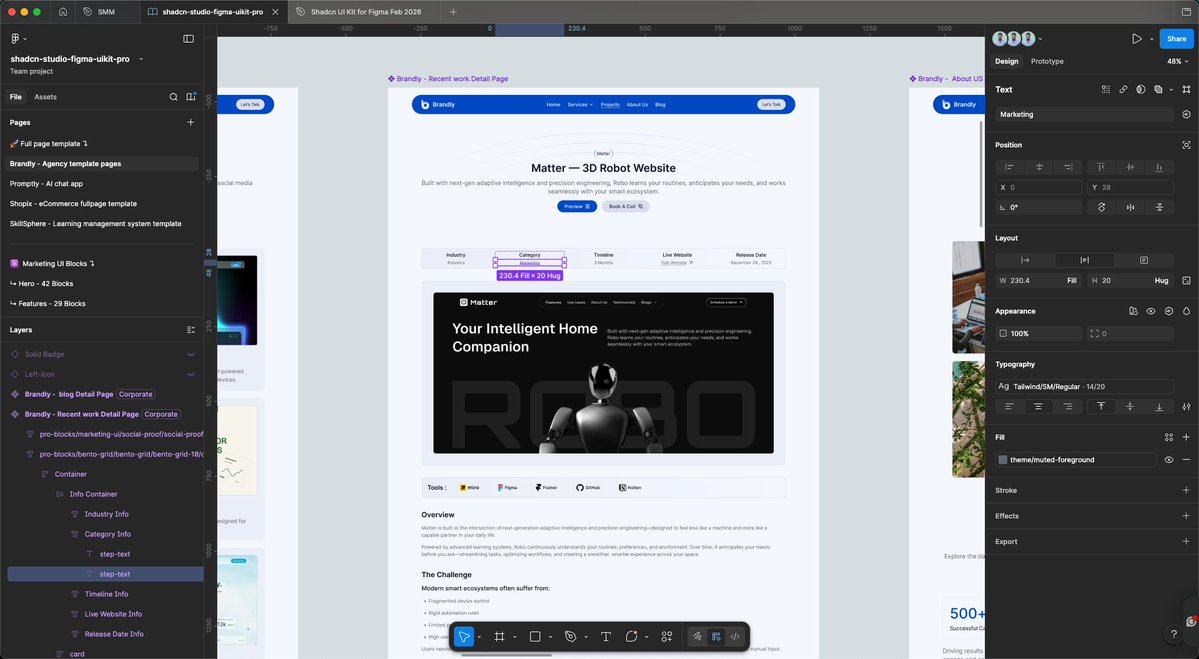Open the type settings sliders icon

[1186, 407]
